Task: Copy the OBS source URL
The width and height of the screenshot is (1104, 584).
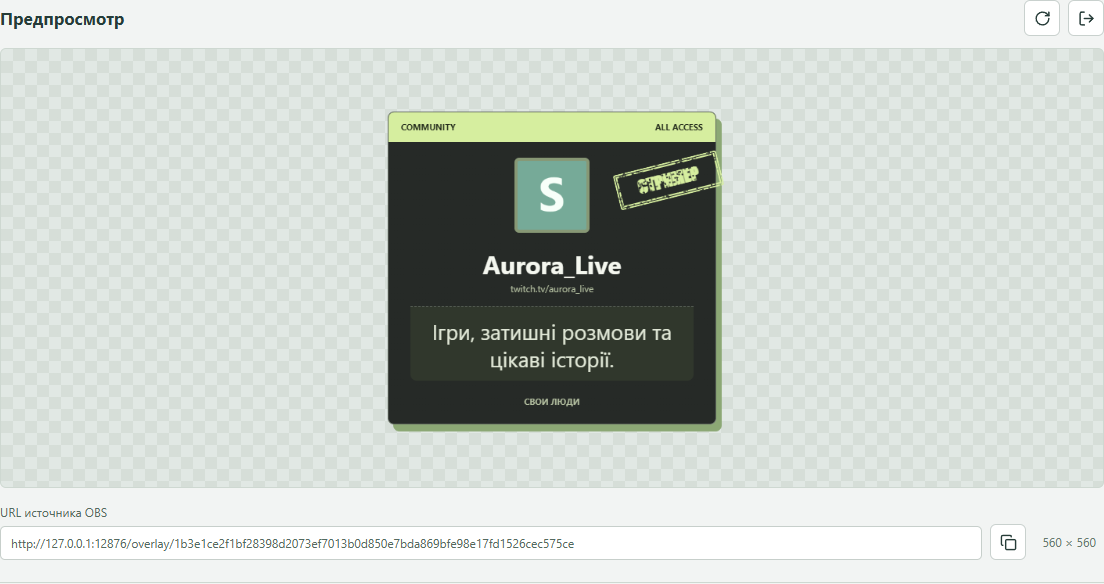Action: [1008, 542]
